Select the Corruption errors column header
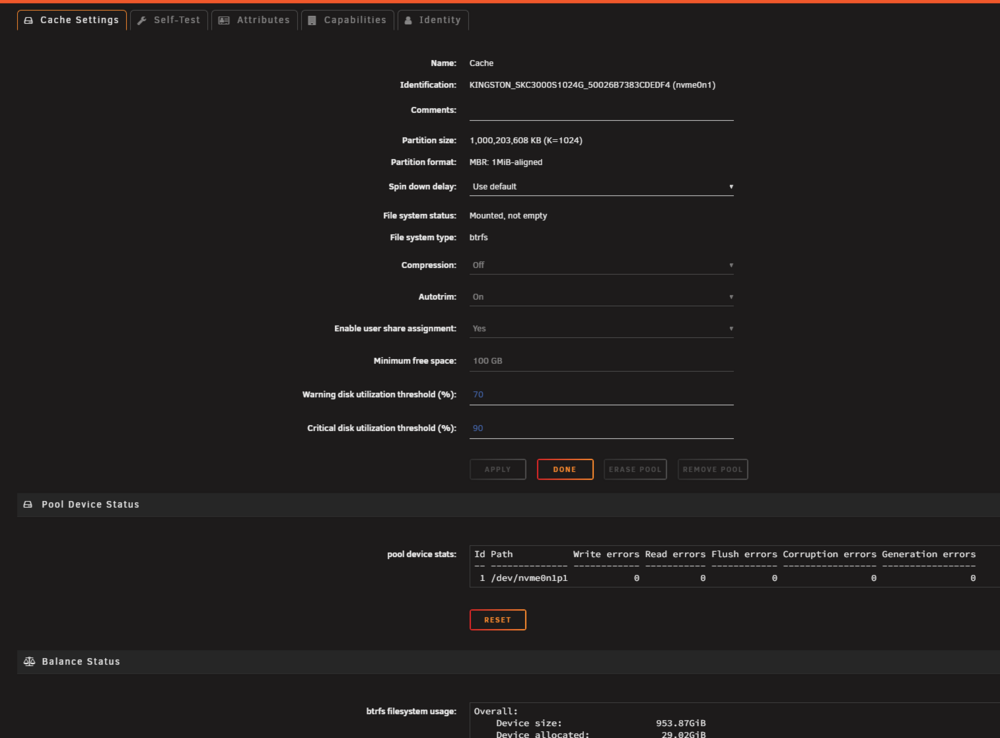 [x=829, y=554]
